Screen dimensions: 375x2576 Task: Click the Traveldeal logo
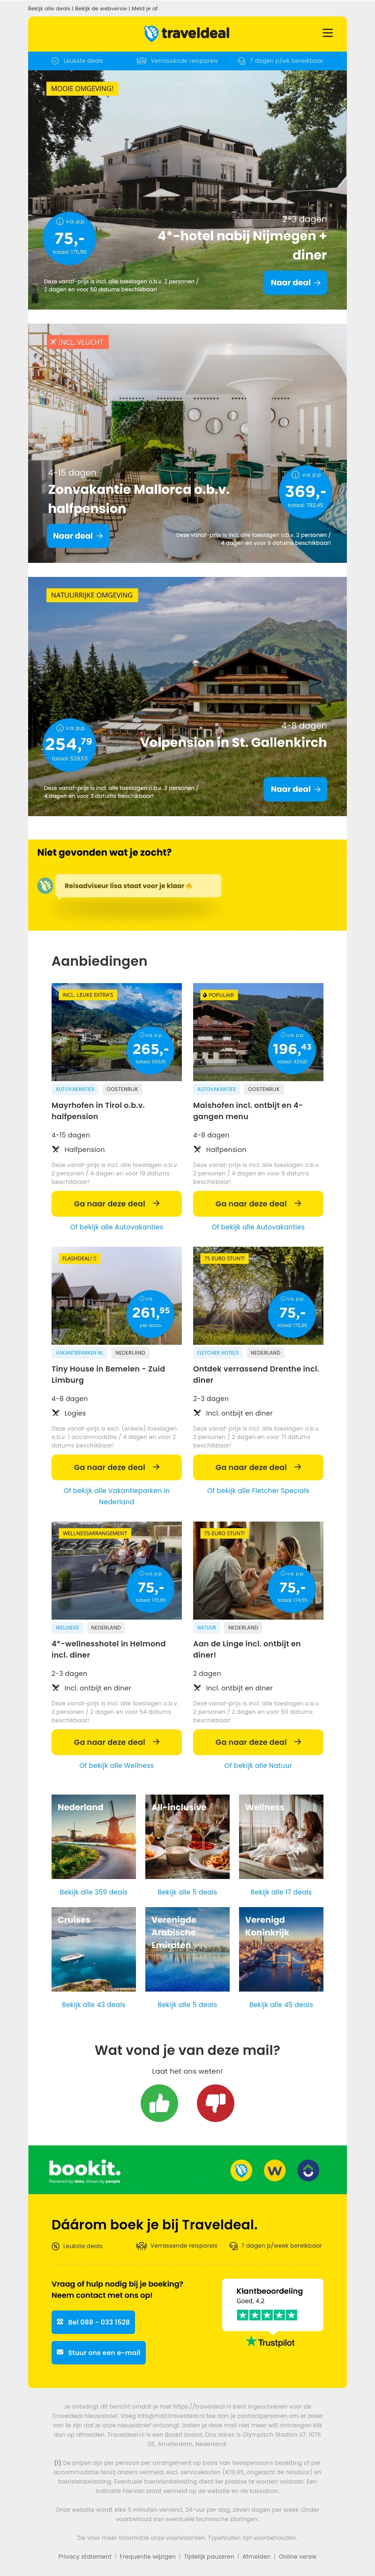click(x=187, y=33)
